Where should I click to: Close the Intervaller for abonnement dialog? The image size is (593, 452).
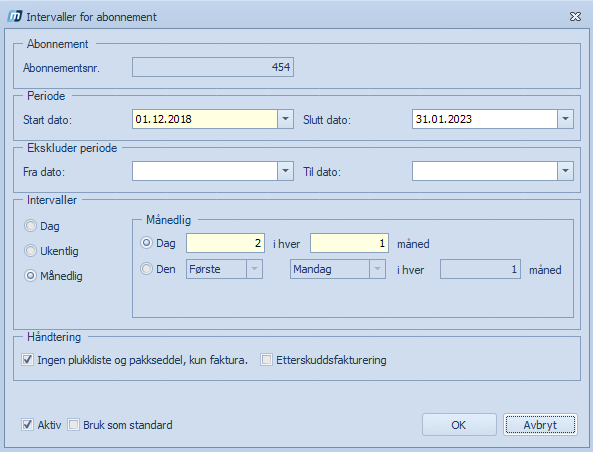[x=575, y=17]
